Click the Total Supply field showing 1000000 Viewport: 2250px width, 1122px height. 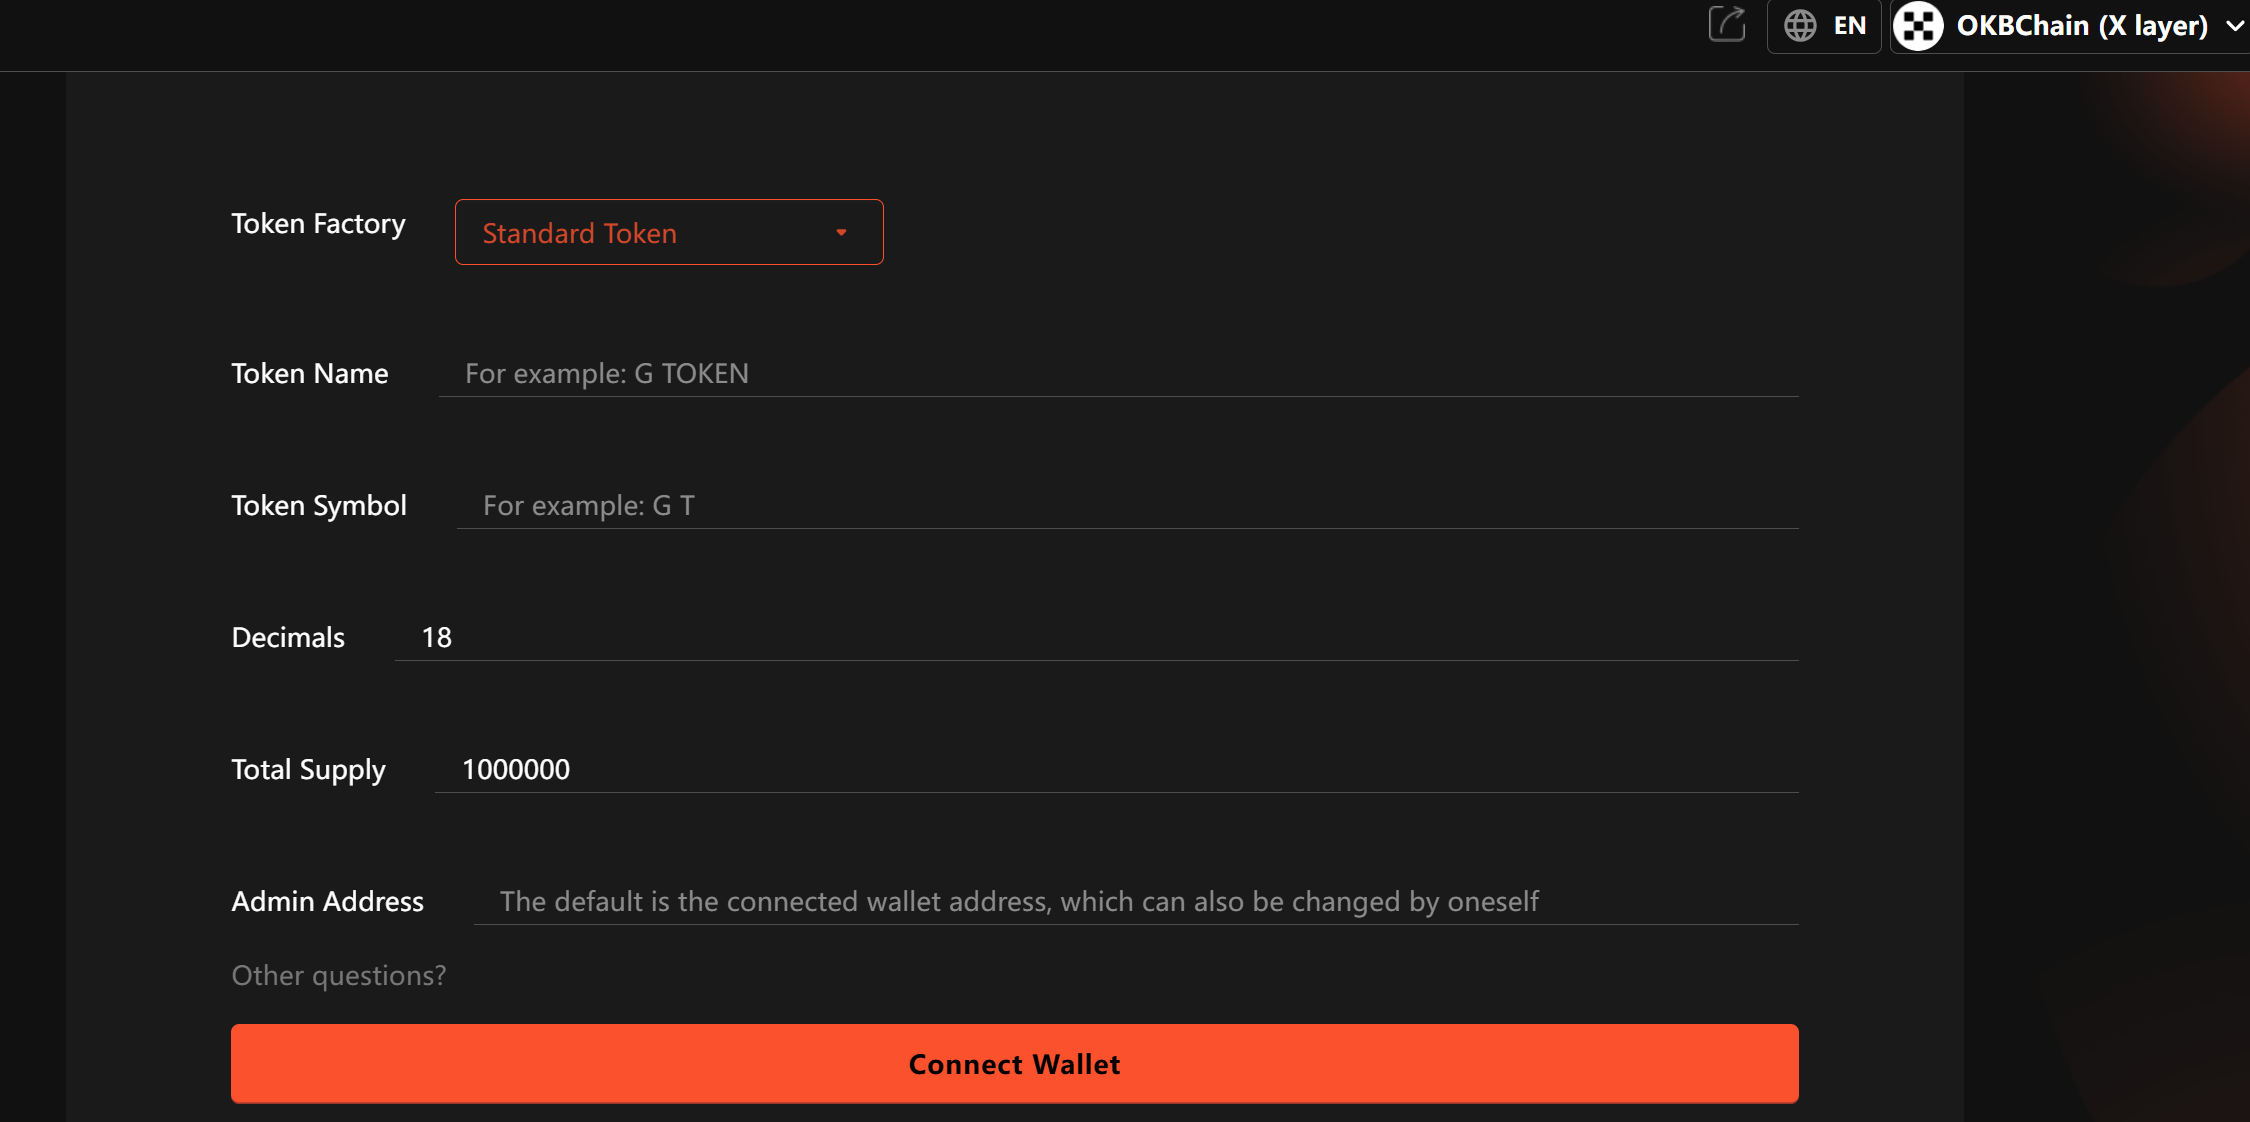[x=1116, y=769]
